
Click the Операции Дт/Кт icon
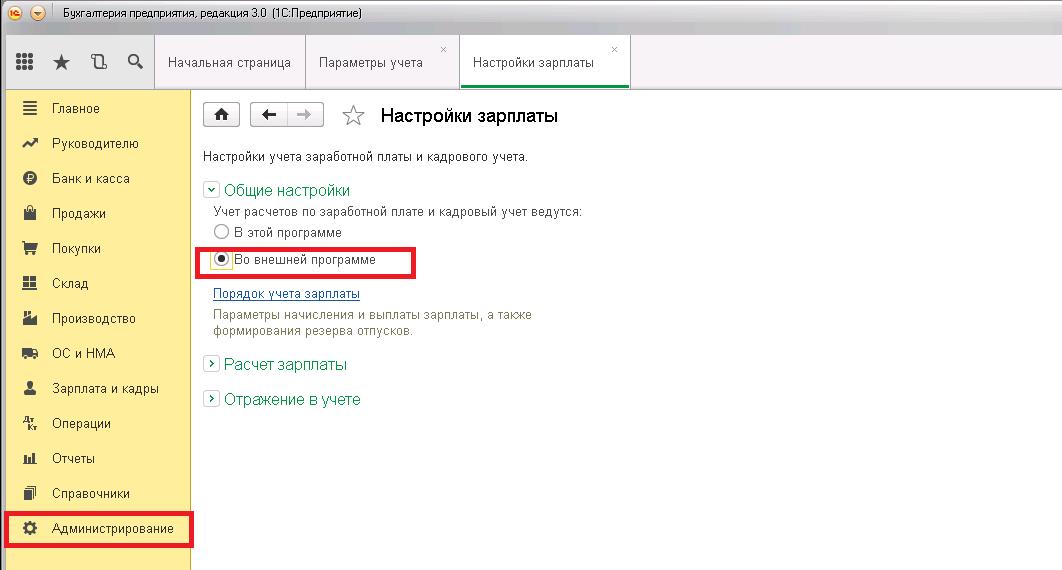click(x=30, y=423)
